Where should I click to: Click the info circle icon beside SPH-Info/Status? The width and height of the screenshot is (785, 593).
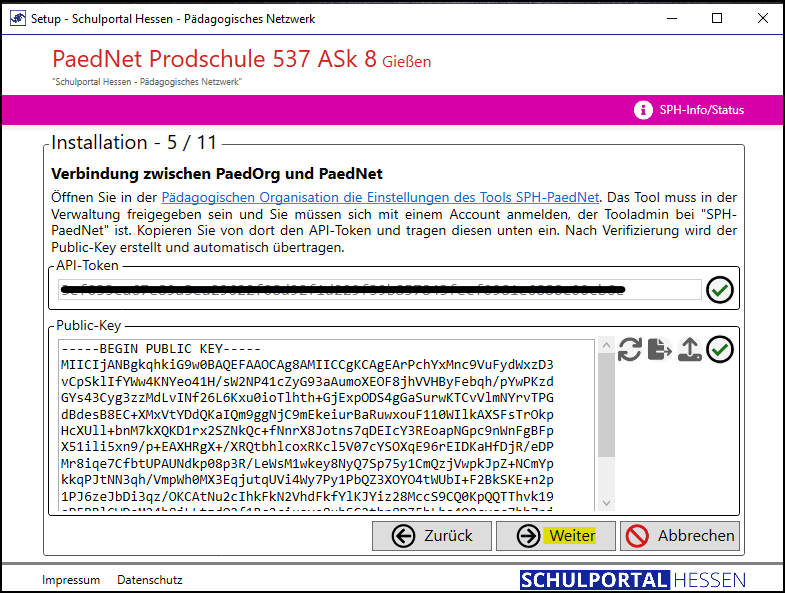(643, 110)
